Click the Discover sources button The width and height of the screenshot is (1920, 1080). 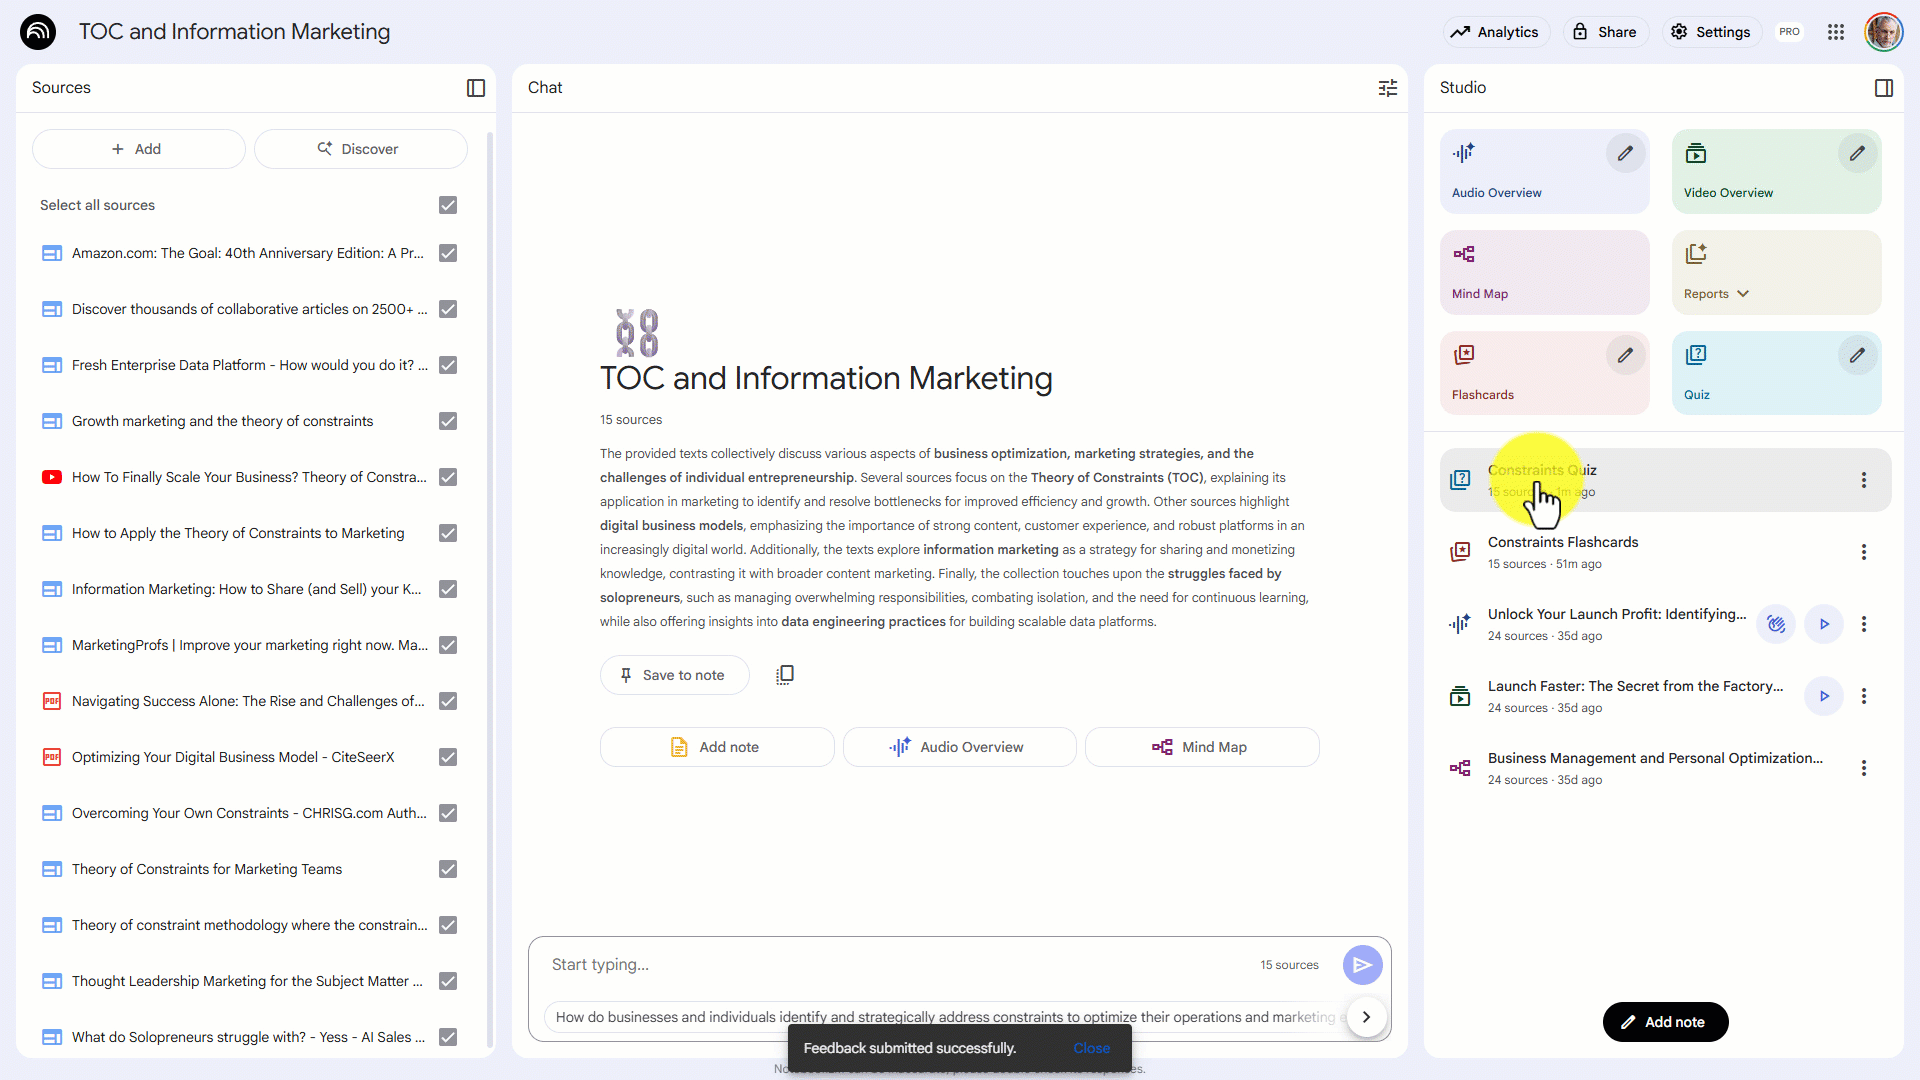[x=360, y=149]
